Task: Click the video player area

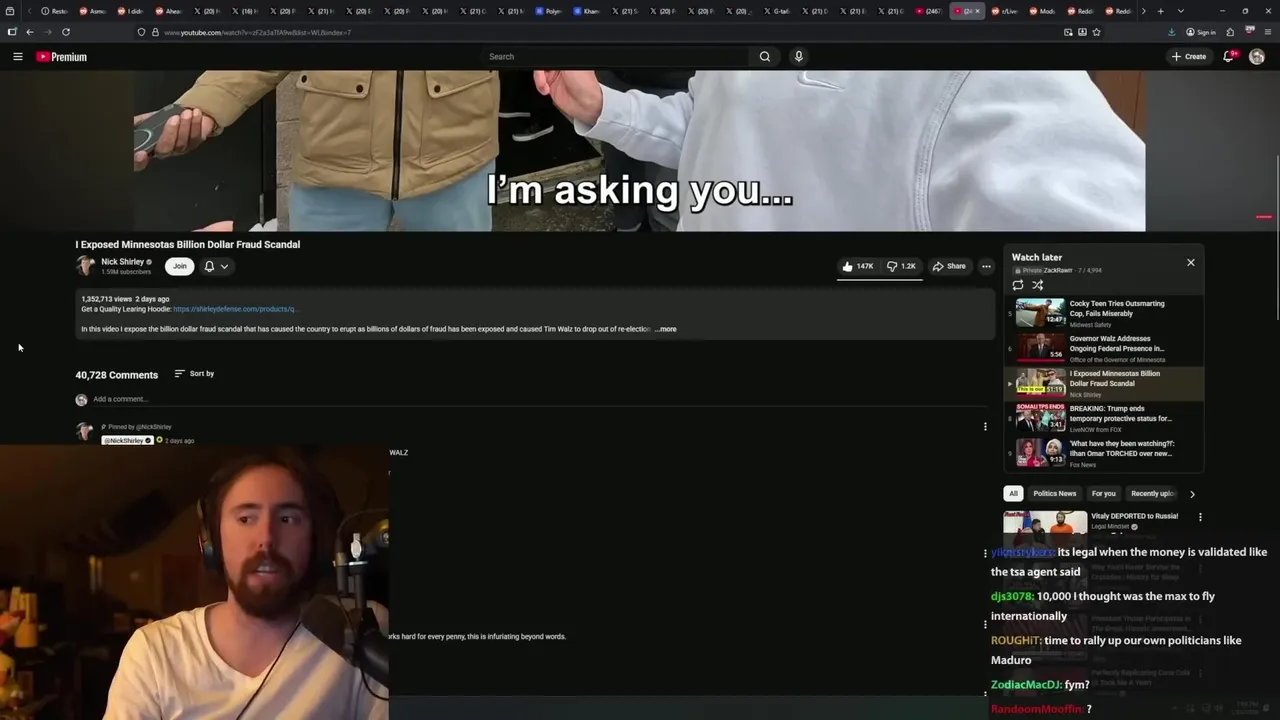Action: 640,150
